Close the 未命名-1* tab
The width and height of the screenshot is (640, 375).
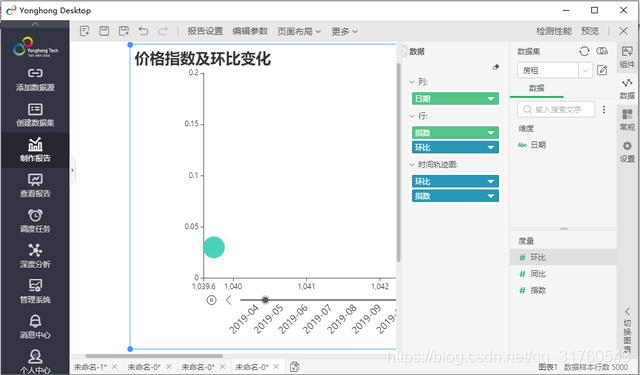tap(115, 367)
